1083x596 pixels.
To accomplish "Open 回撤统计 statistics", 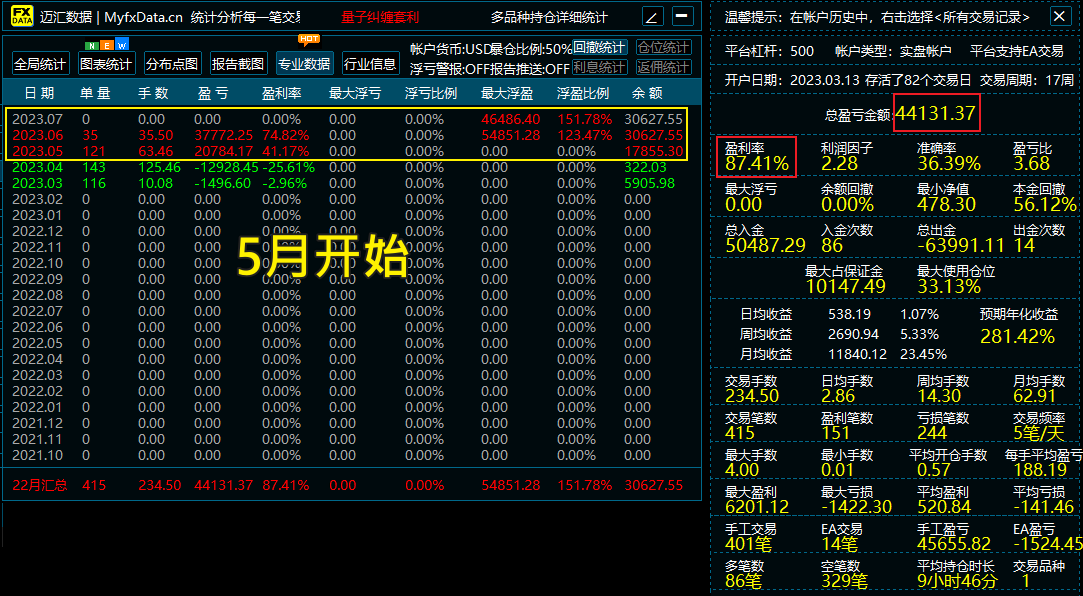I will tap(598, 47).
